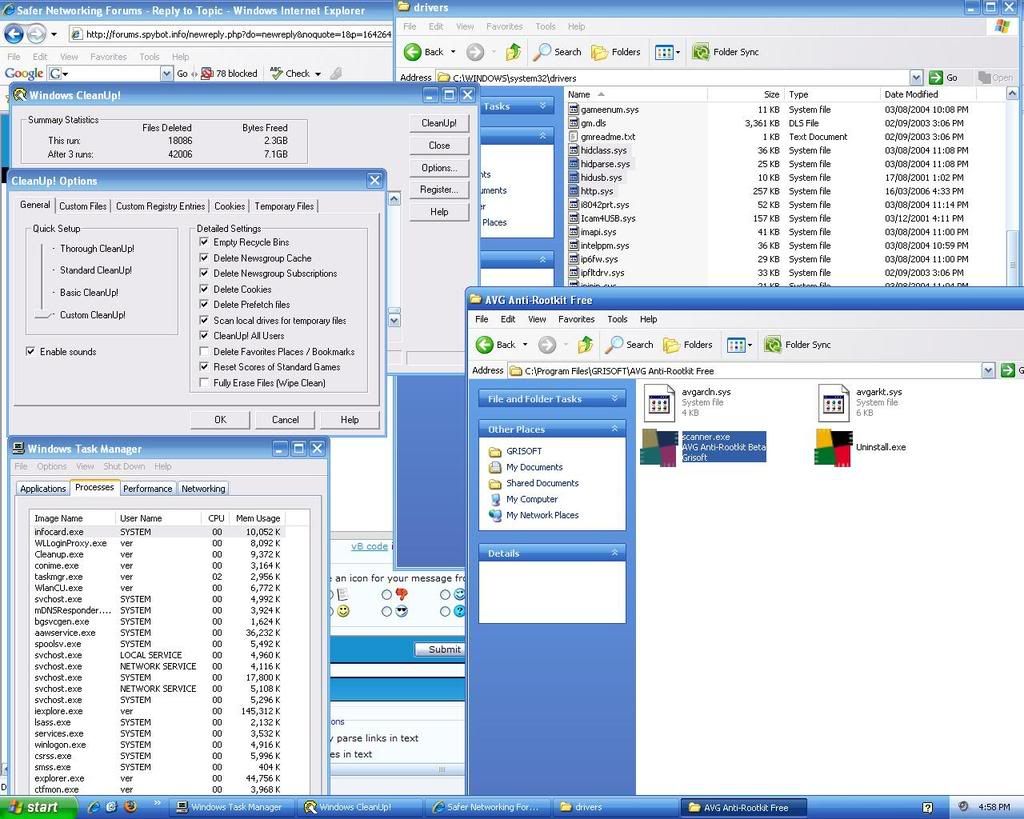
Task: Click Search icon in AVG Anti-Rootkit window
Action: [614, 344]
